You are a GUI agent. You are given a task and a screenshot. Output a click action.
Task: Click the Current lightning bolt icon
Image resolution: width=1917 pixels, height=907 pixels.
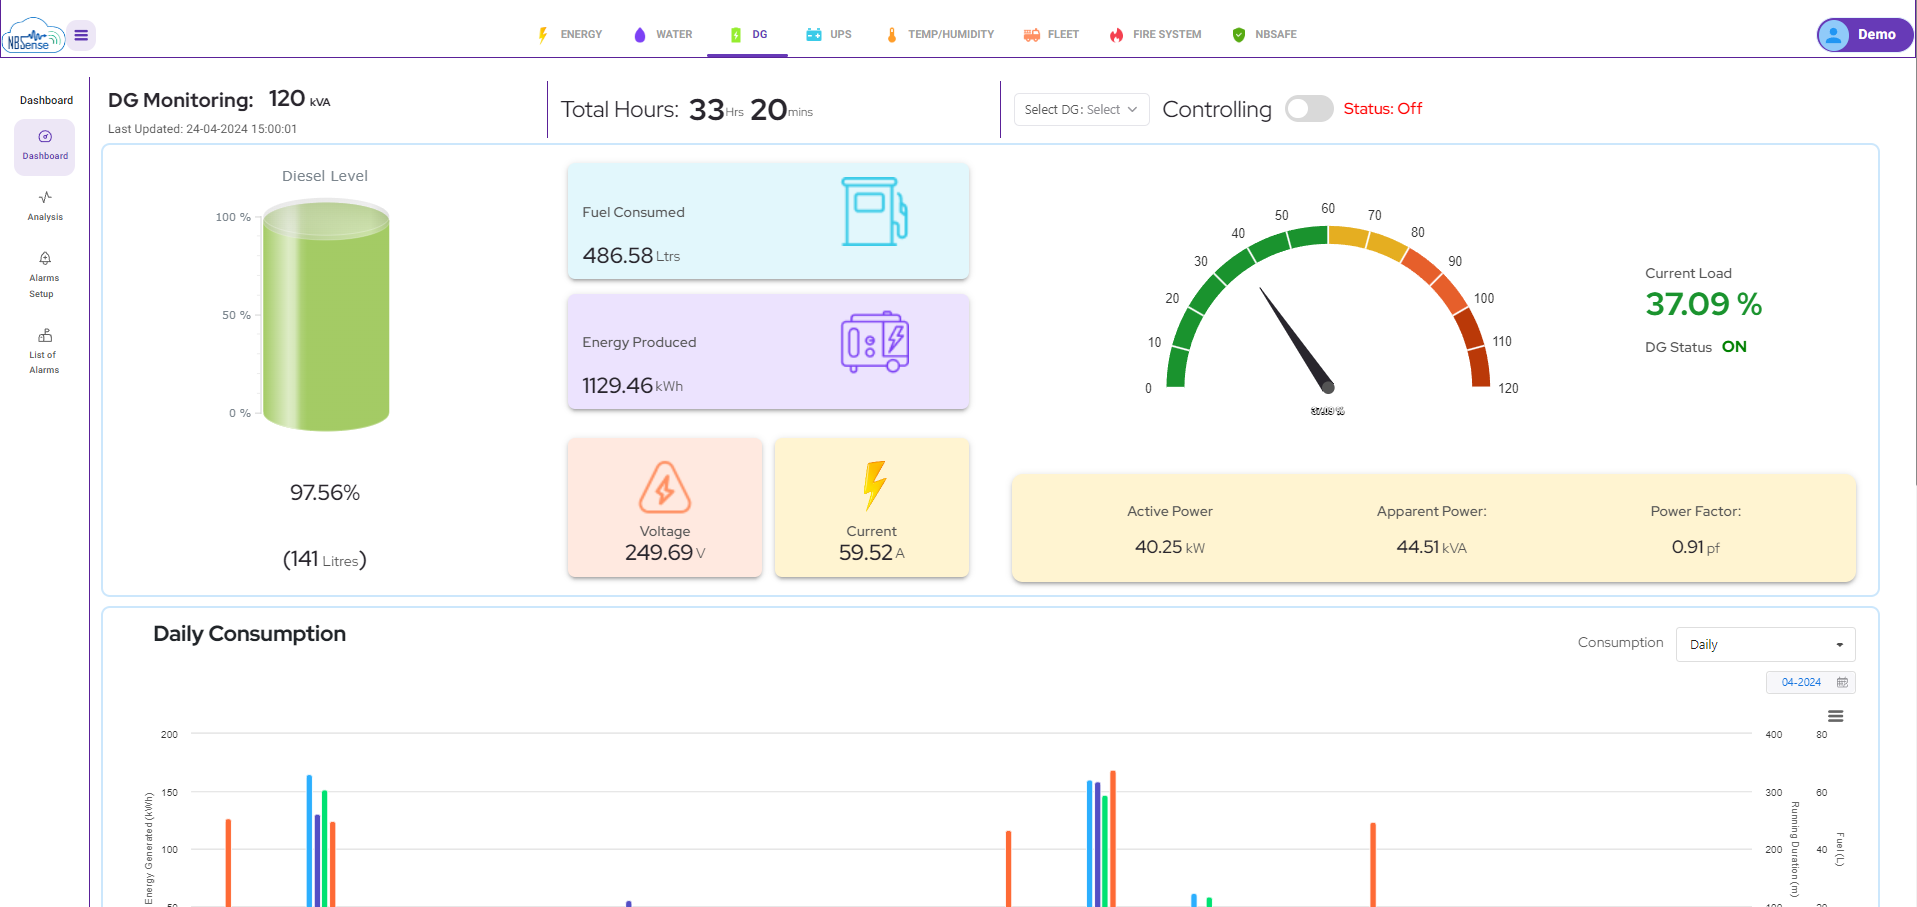pos(874,485)
